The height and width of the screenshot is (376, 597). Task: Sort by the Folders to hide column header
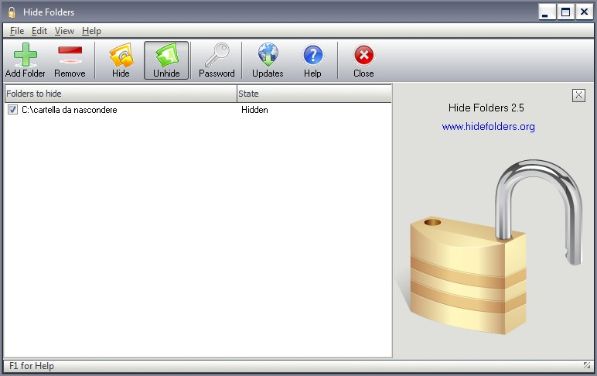pyautogui.click(x=121, y=94)
